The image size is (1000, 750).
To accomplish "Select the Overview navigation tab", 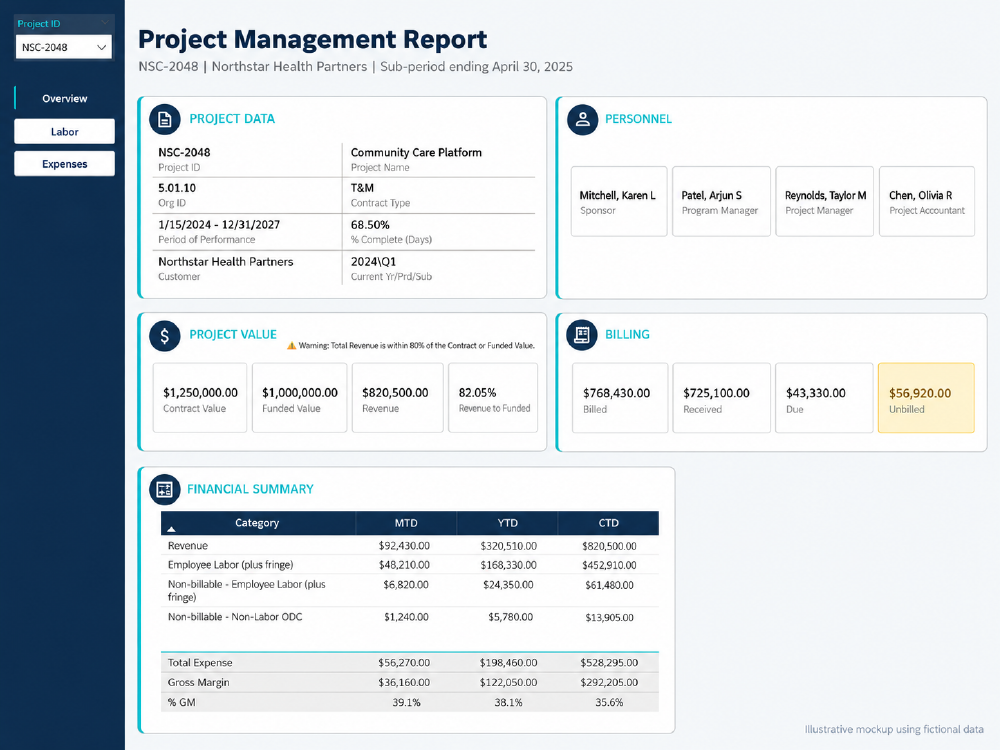I will coord(64,98).
